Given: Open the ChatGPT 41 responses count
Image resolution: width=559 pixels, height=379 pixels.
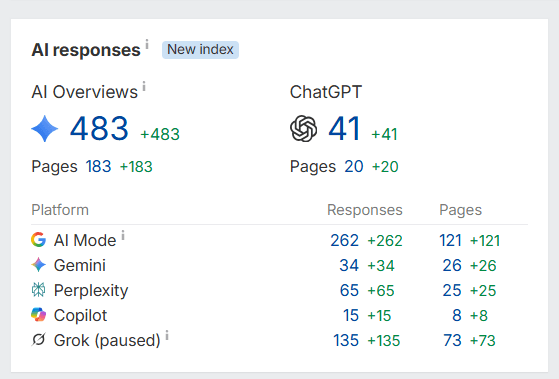Looking at the screenshot, I should click(x=344, y=128).
